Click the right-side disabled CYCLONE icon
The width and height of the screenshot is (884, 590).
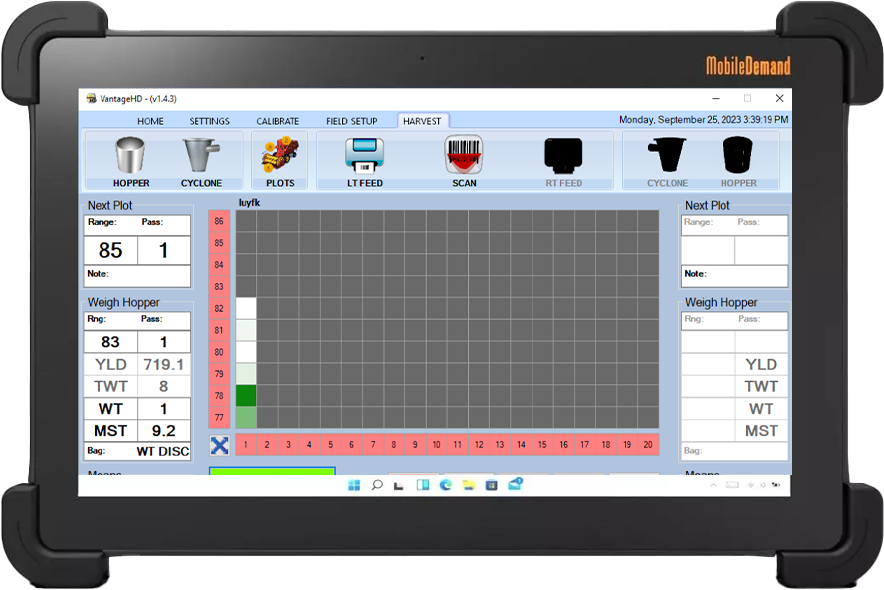point(667,157)
